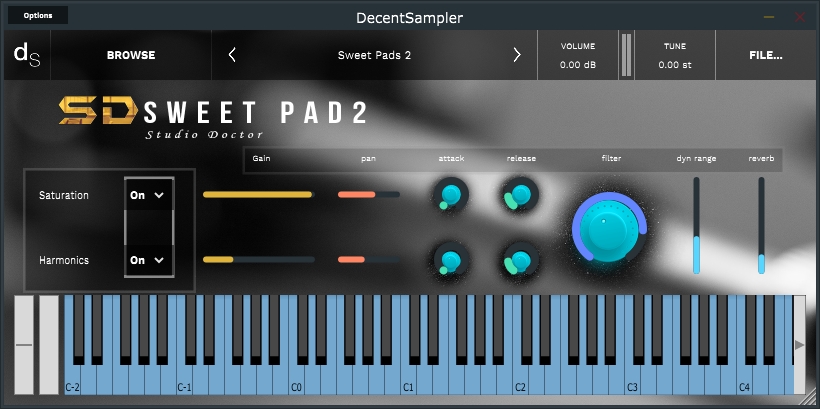Click the Harmonics gain yellow slider

[x=258, y=259]
